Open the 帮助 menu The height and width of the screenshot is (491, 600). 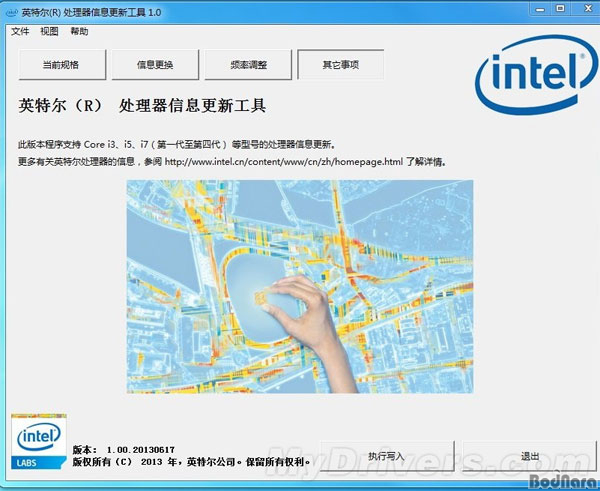[79, 31]
